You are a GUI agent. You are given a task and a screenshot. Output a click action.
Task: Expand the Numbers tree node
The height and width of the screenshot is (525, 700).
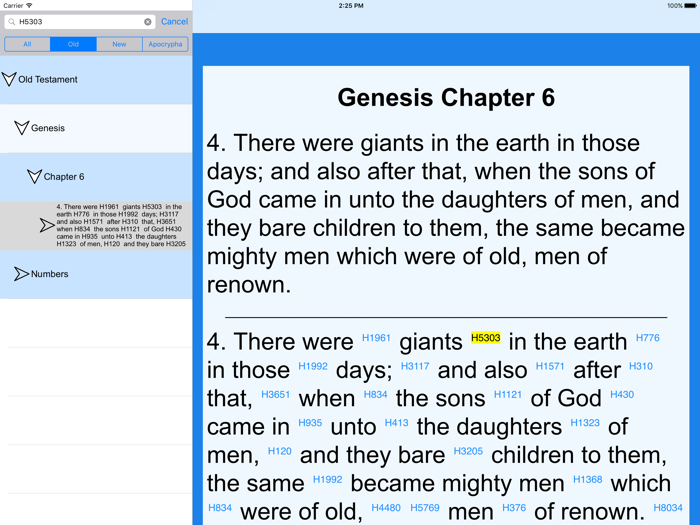point(21,274)
